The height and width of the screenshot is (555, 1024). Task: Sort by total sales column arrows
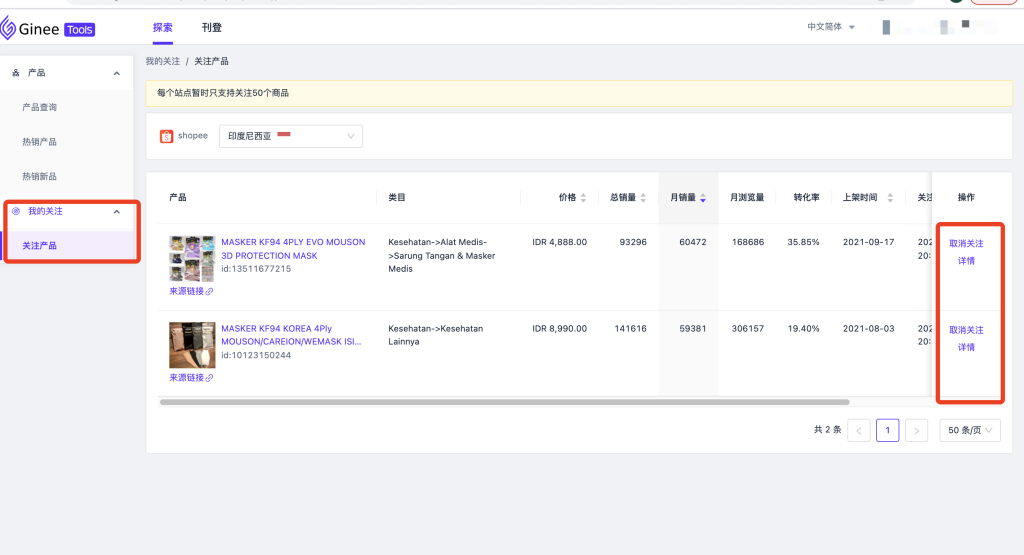643,198
